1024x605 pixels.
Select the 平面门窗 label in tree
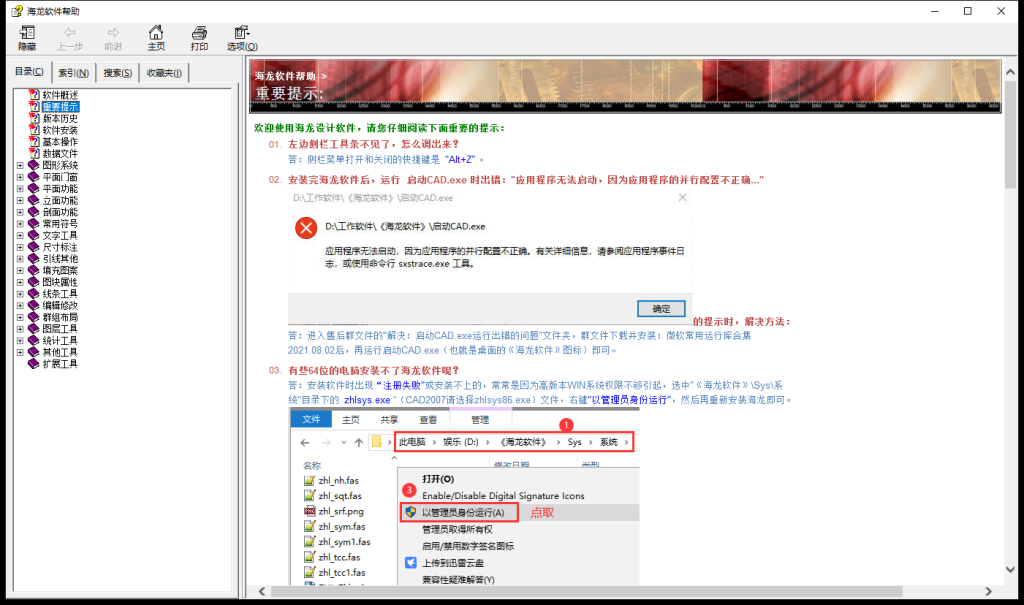(60, 177)
